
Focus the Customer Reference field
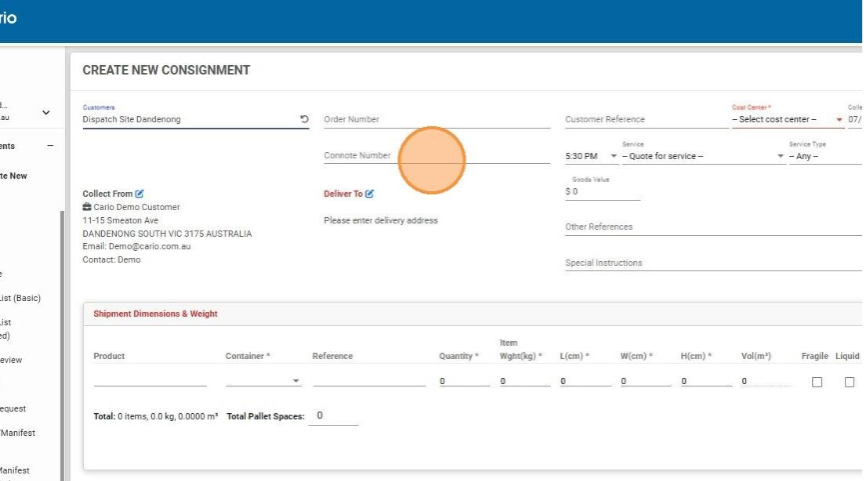[x=644, y=120]
